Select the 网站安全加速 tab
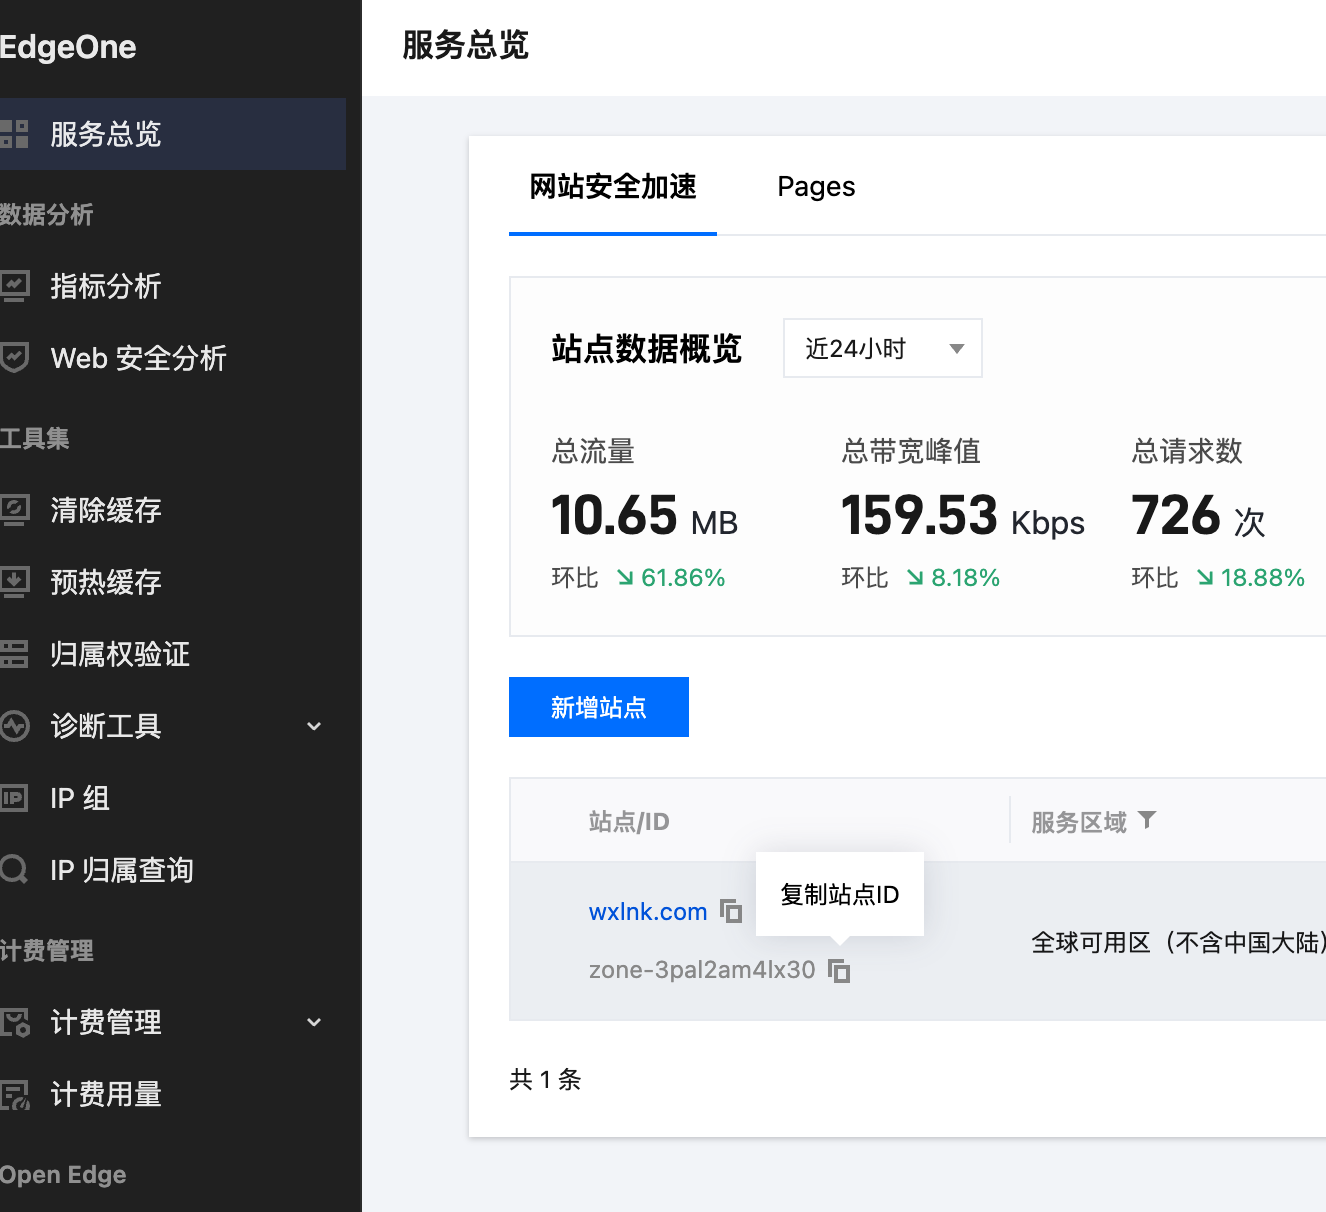This screenshot has height=1212, width=1326. tap(612, 187)
